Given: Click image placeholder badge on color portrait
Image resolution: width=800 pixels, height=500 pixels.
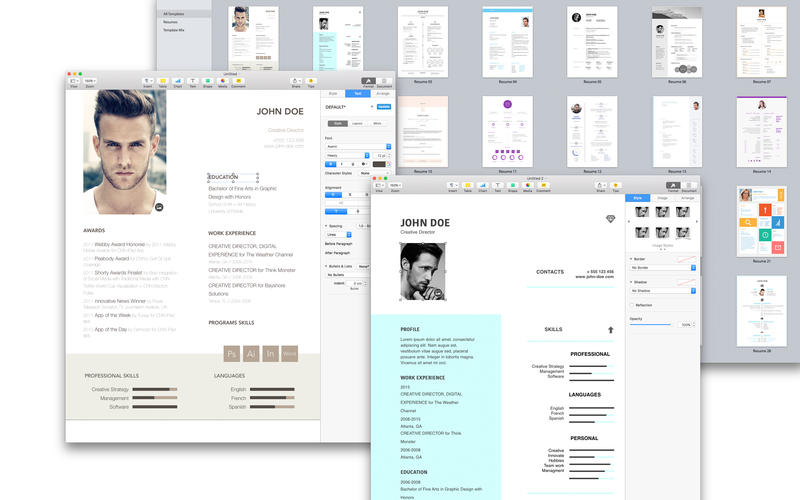Looking at the screenshot, I should click(x=159, y=207).
